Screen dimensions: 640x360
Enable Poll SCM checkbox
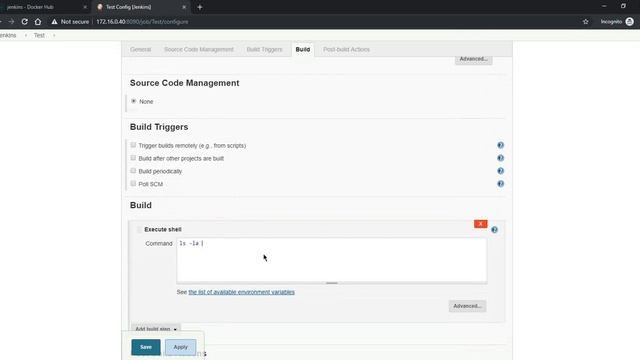[x=133, y=184]
